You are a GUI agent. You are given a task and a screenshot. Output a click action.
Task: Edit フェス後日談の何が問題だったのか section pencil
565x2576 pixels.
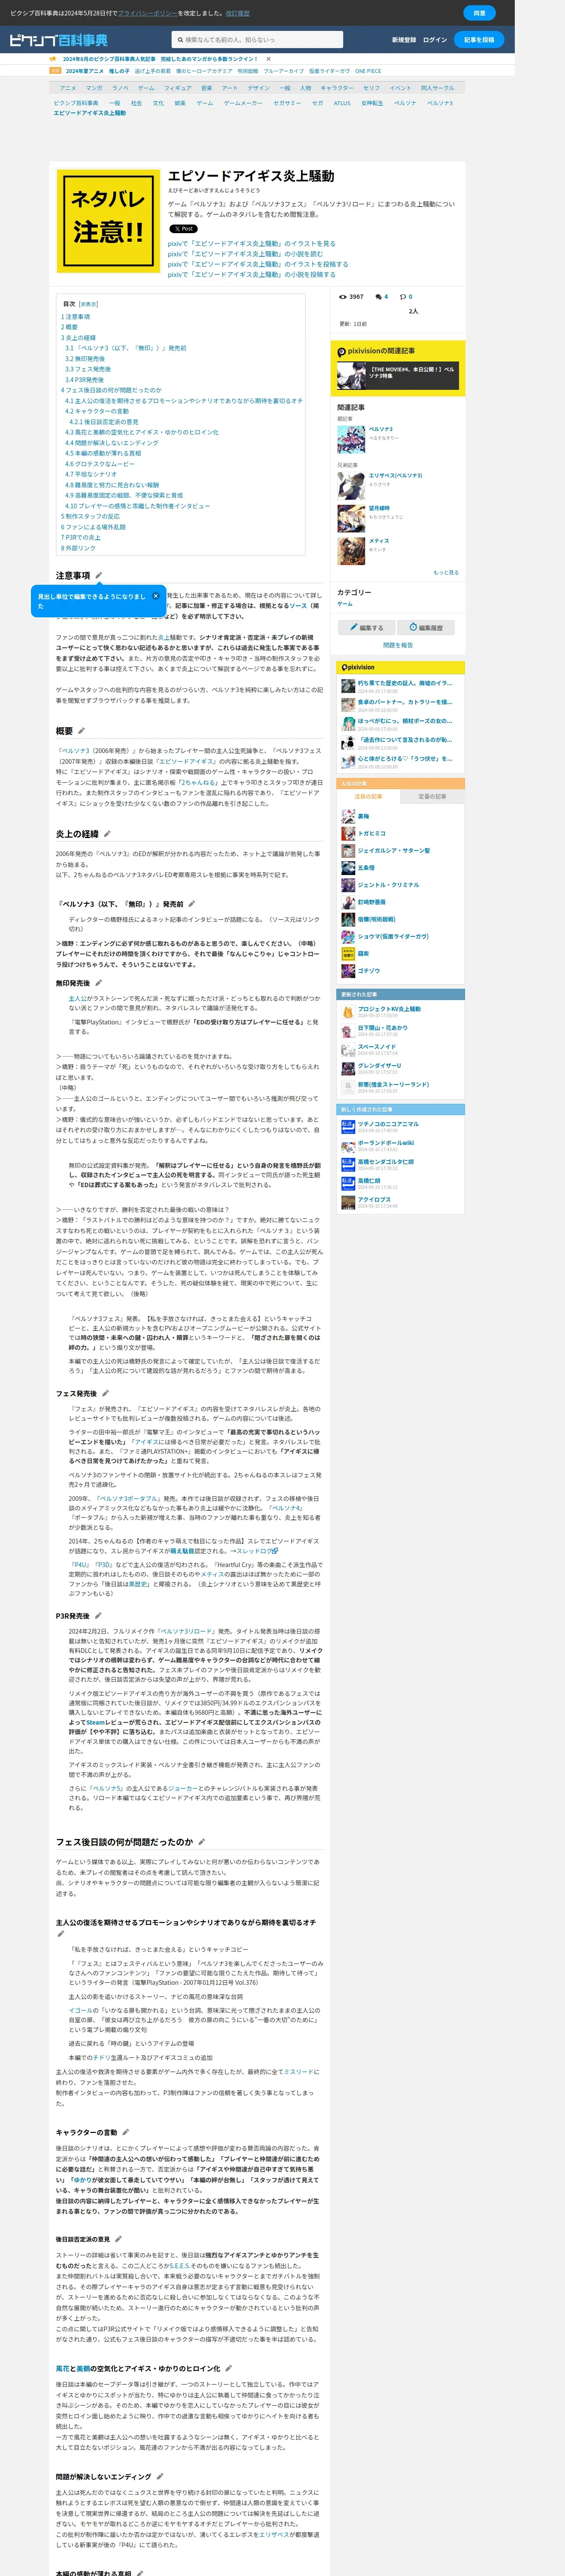pyautogui.click(x=201, y=1842)
